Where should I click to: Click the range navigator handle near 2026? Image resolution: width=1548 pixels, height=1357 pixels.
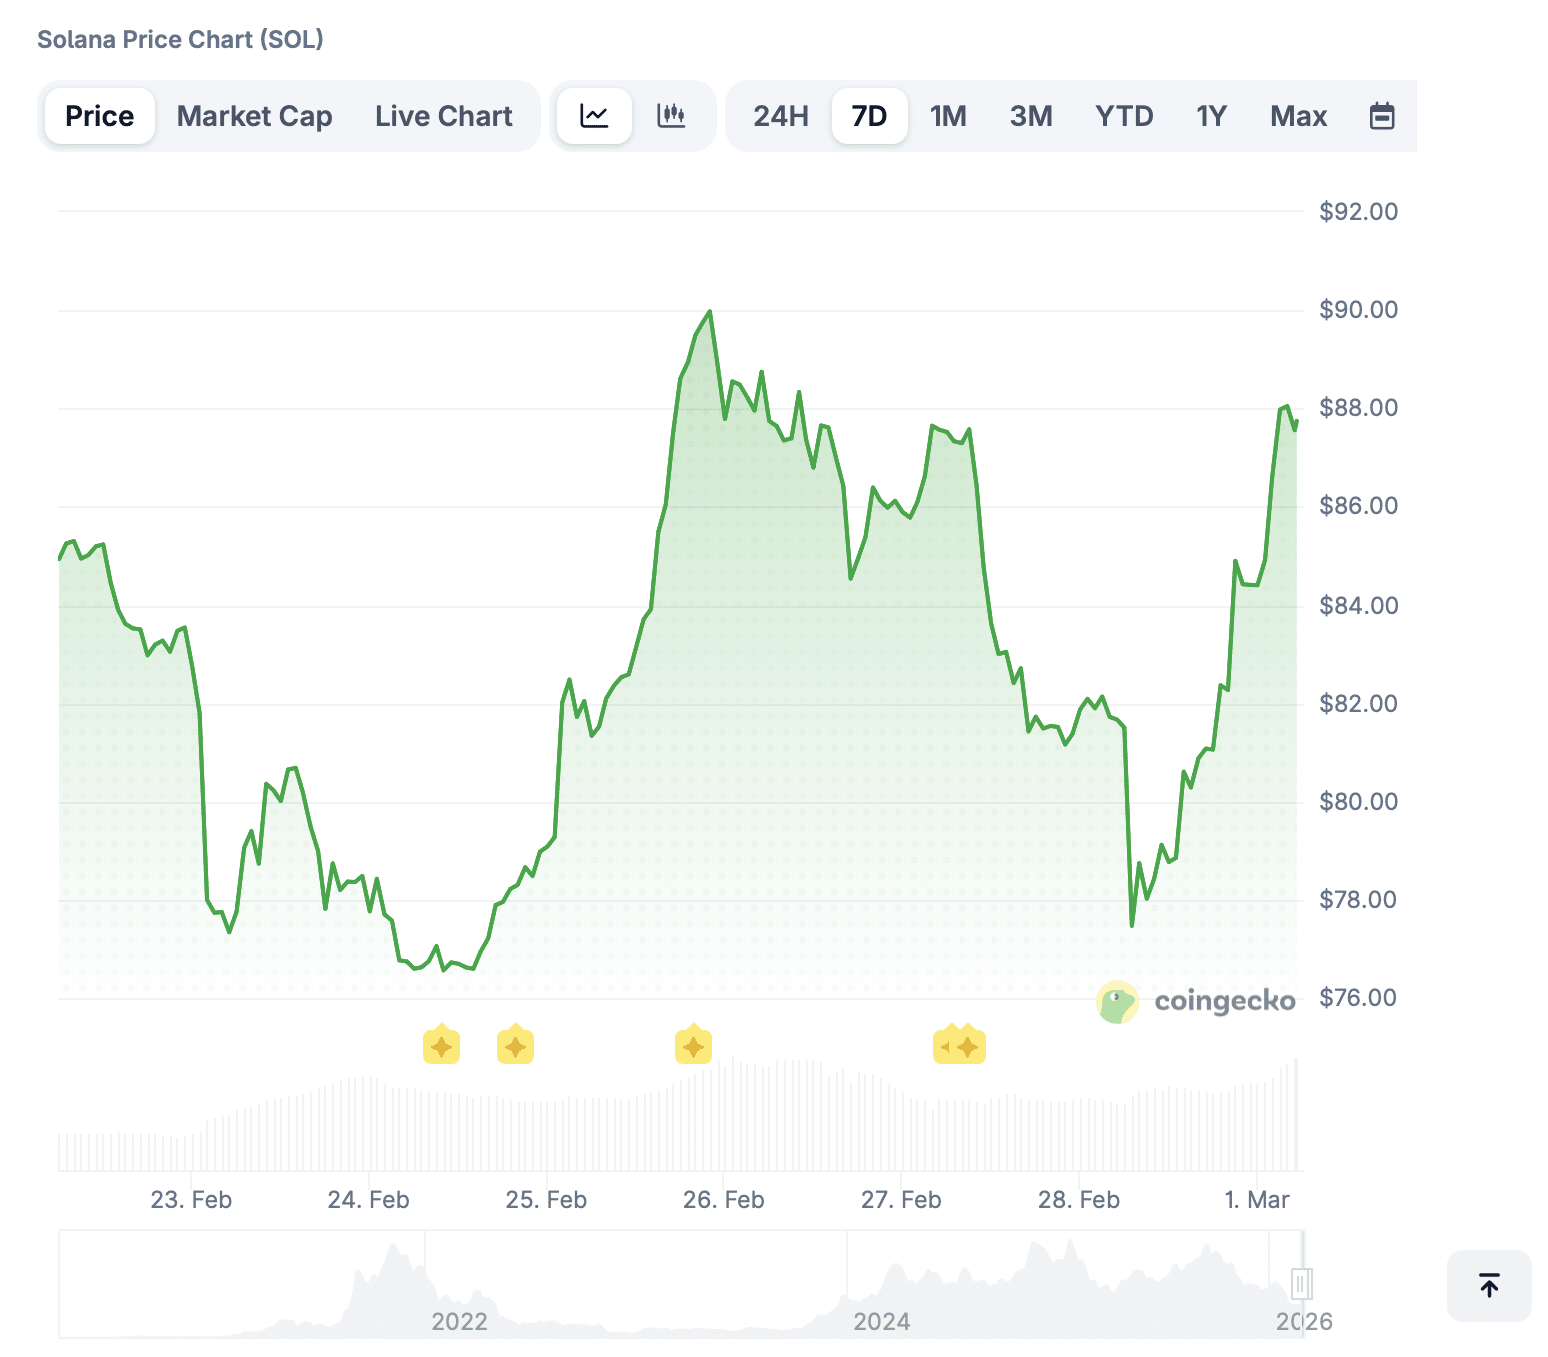pos(1301,1283)
